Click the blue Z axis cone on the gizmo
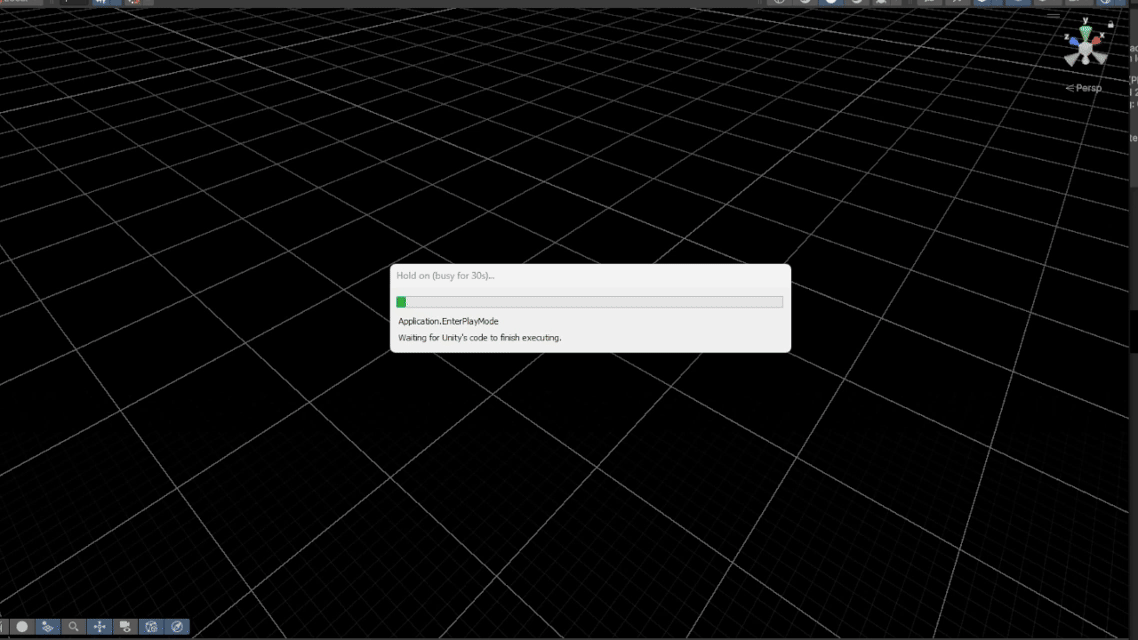 click(1073, 41)
